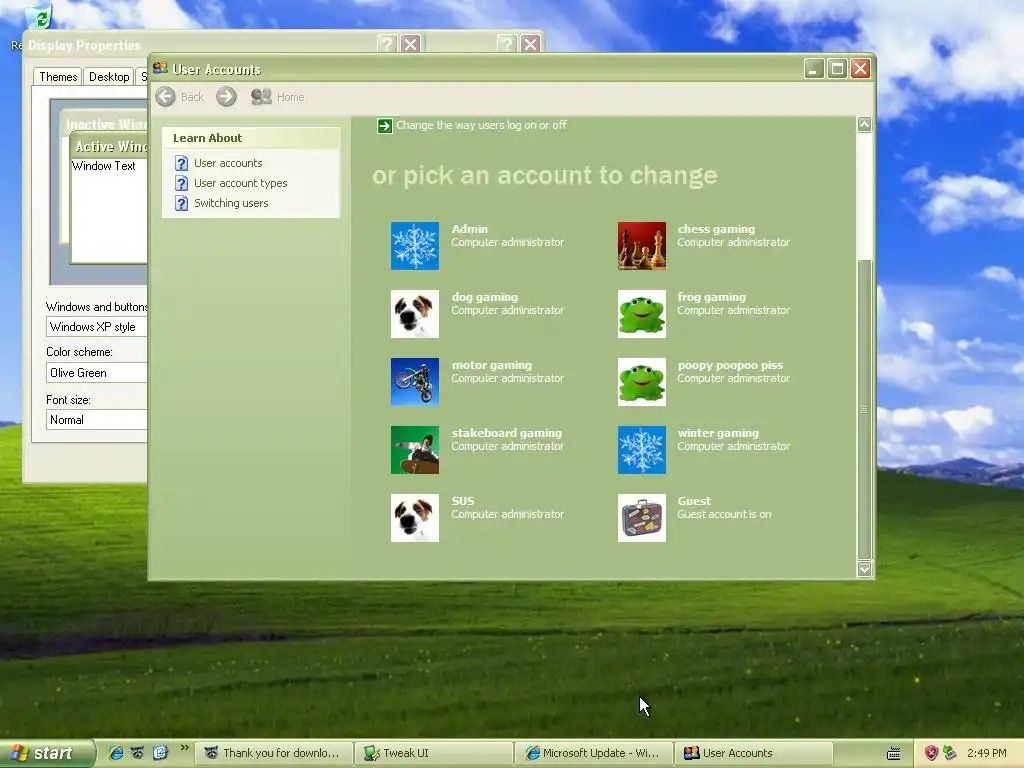
Task: Click the SUS account name
Action: click(x=463, y=501)
